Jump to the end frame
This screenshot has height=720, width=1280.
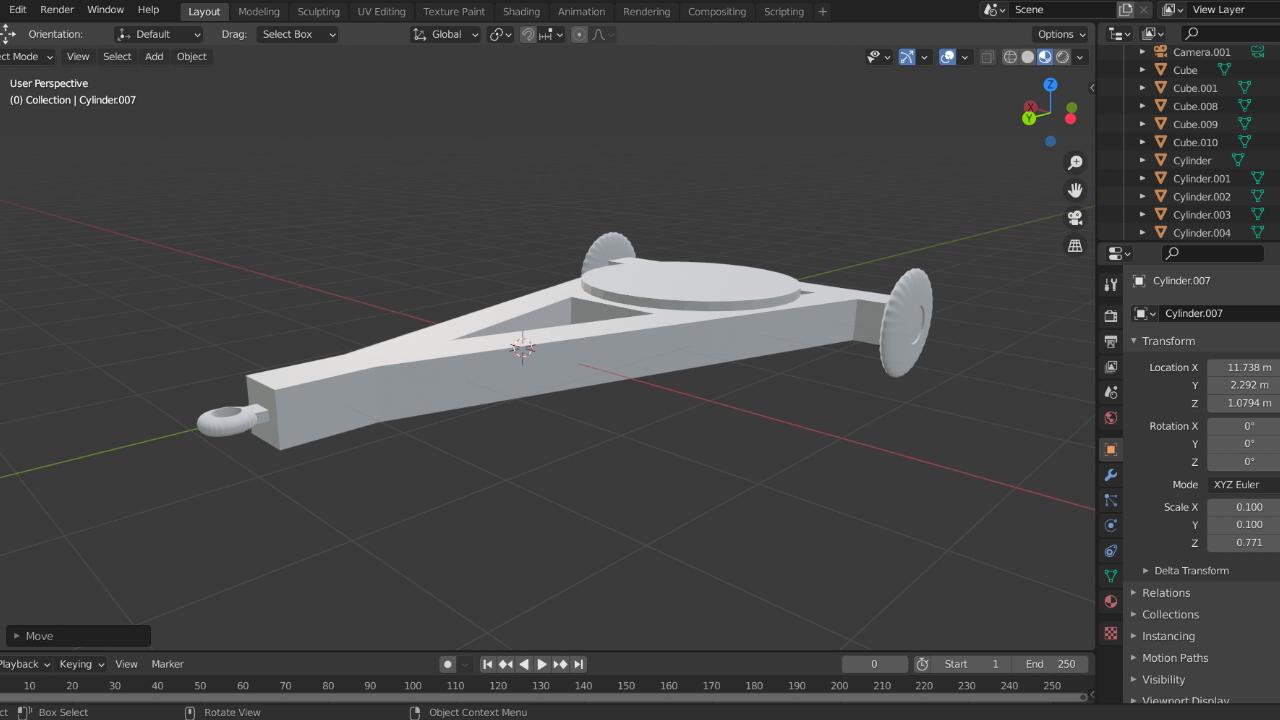[x=578, y=664]
